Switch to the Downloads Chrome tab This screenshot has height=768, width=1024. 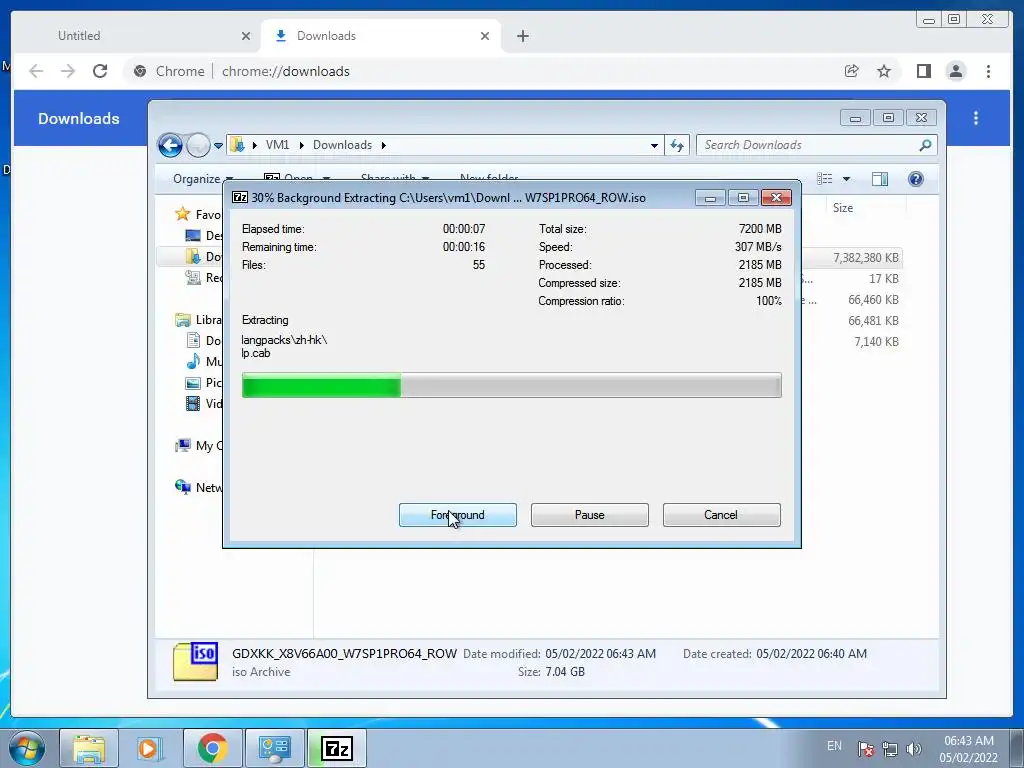(381, 36)
